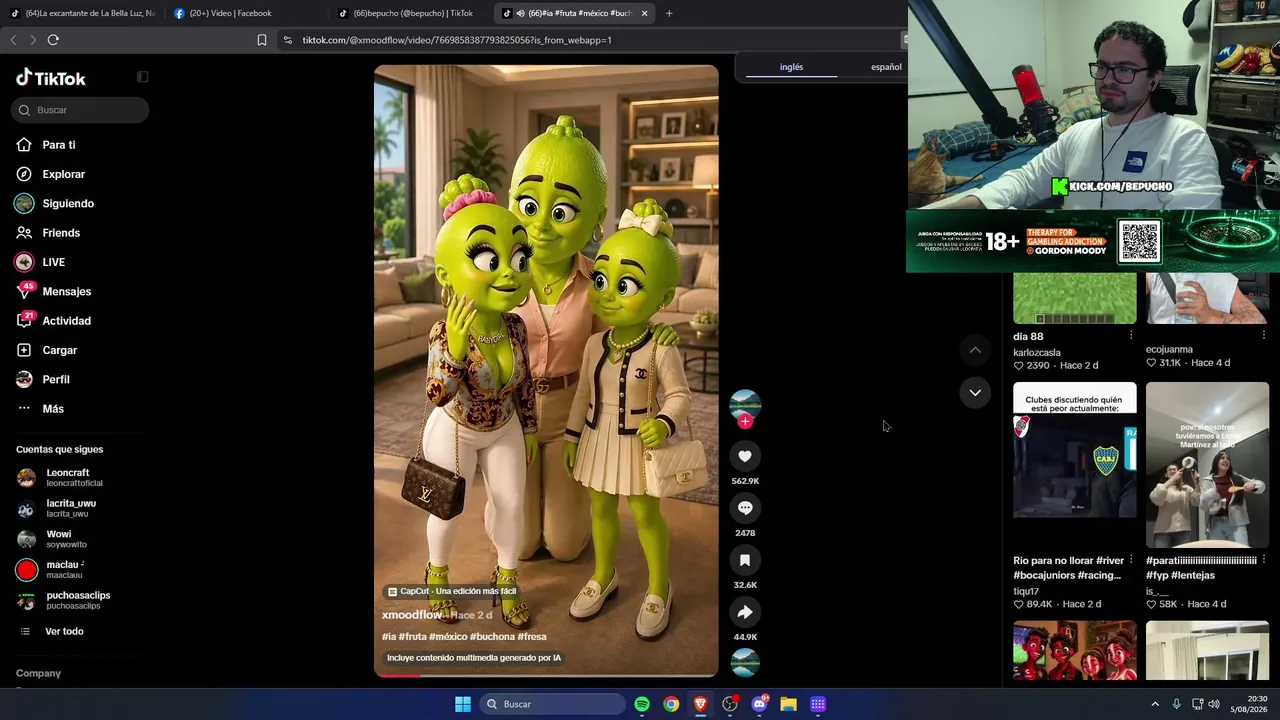Bookmark this page in the browser
The height and width of the screenshot is (720, 1280).
262,40
